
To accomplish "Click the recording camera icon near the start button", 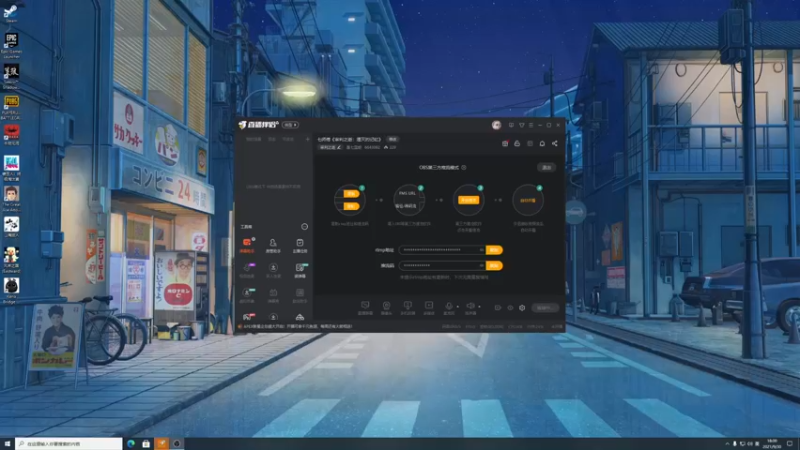I will click(497, 308).
